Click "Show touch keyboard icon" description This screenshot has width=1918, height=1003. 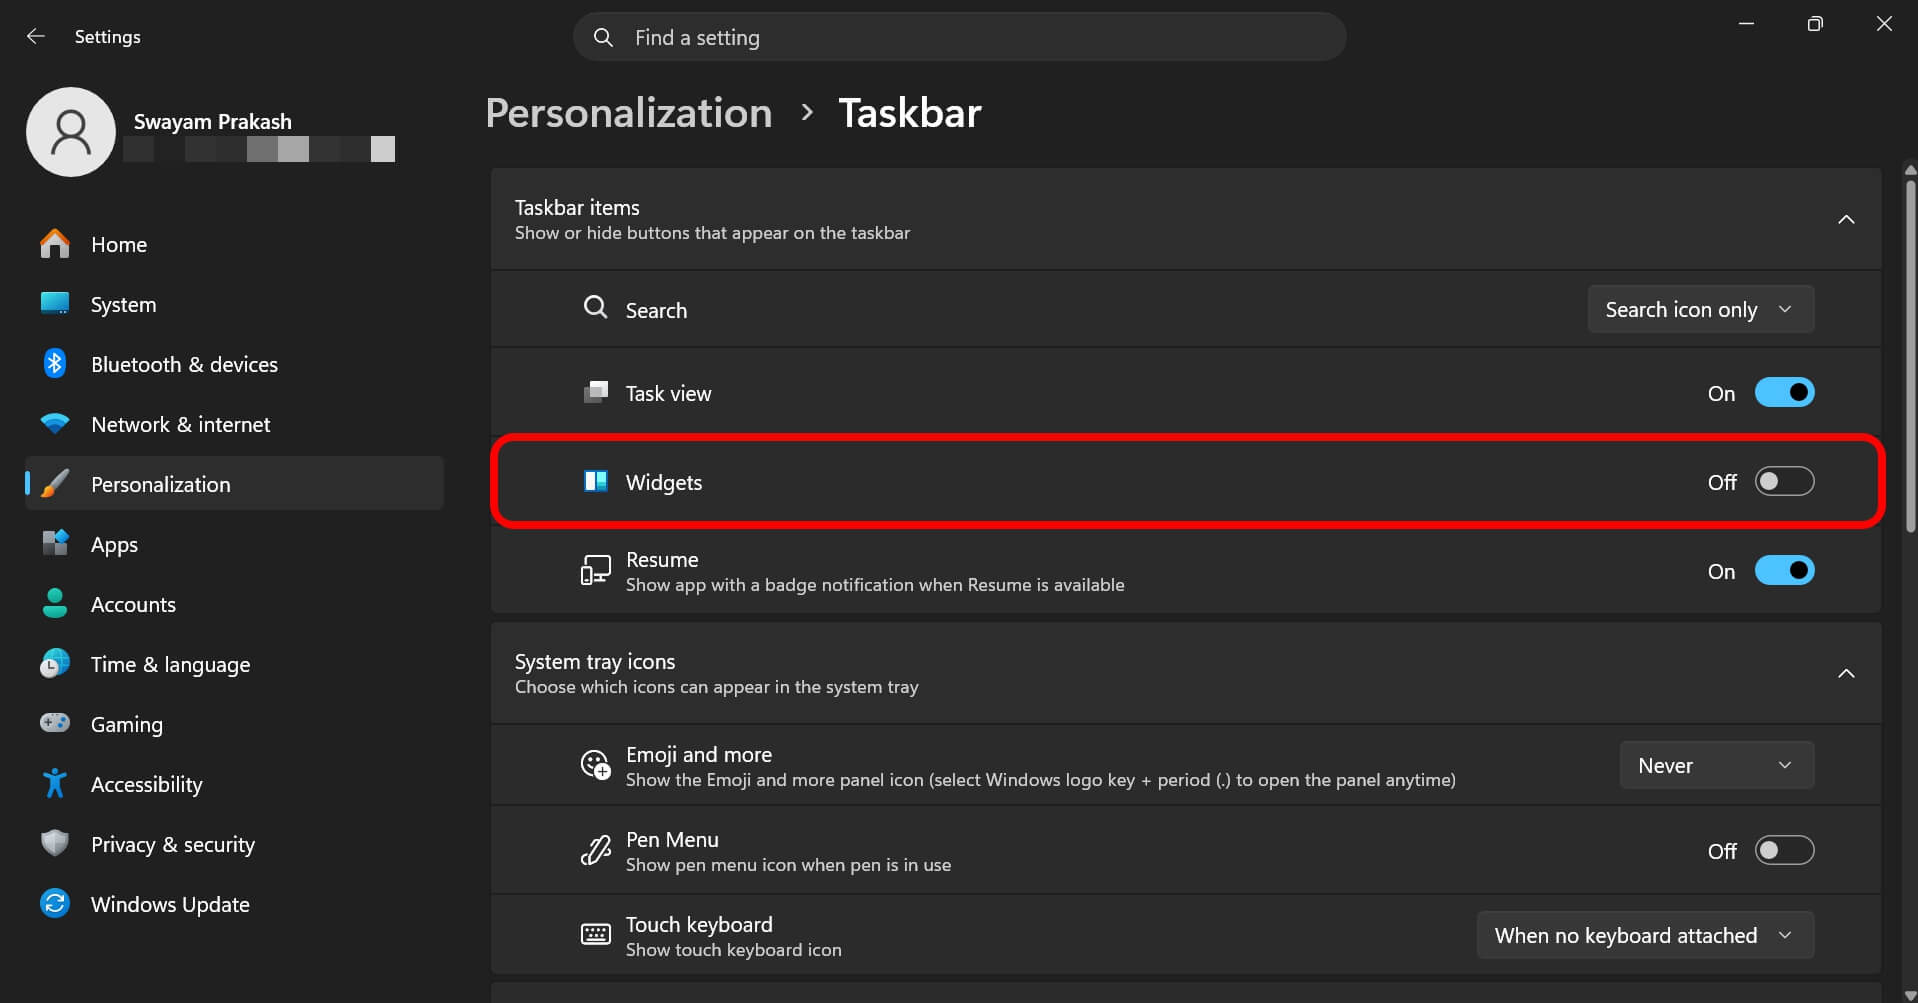[x=734, y=950]
